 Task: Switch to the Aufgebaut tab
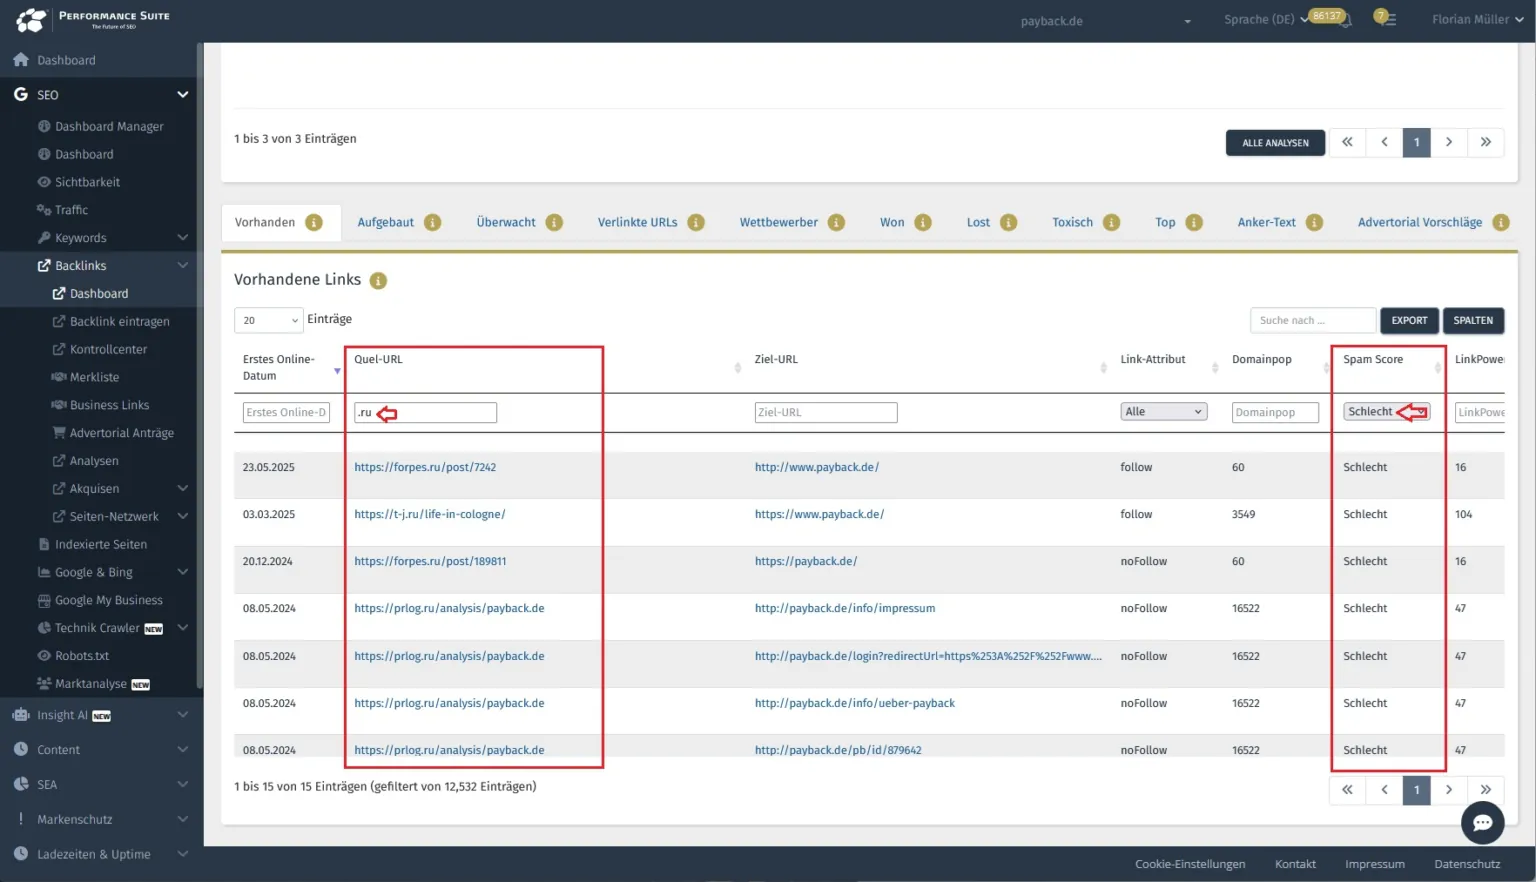click(385, 222)
